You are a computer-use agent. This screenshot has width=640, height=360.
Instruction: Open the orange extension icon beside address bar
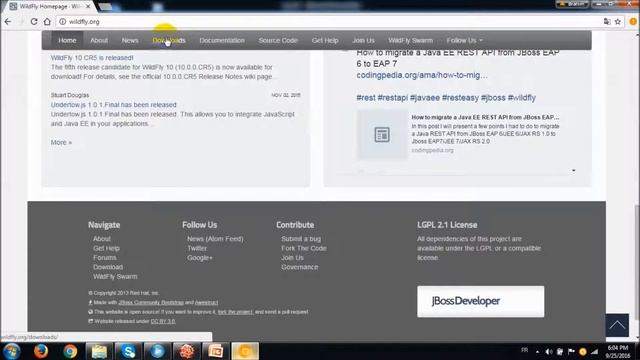pos(633,22)
